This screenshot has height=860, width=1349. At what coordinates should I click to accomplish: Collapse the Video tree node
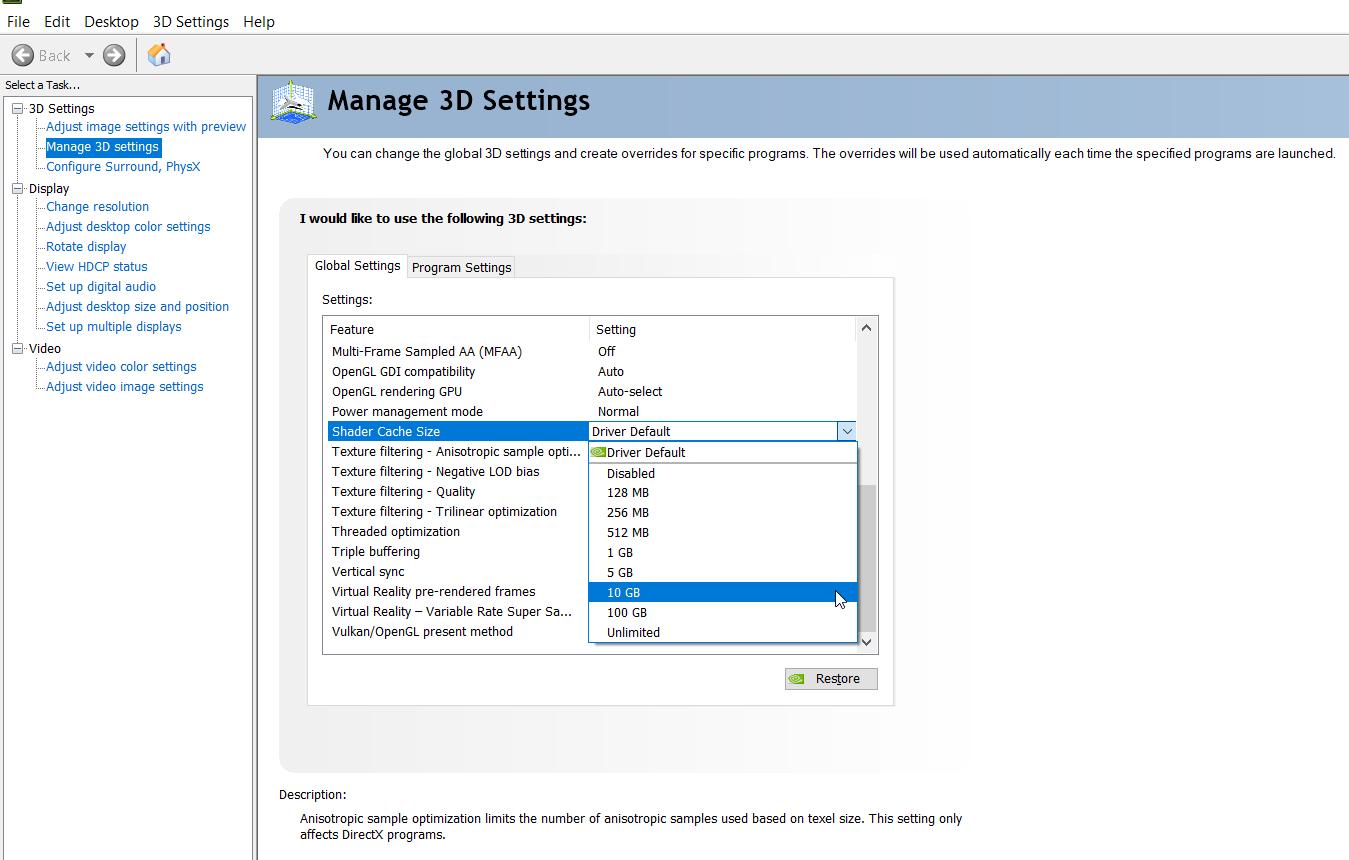tap(17, 348)
